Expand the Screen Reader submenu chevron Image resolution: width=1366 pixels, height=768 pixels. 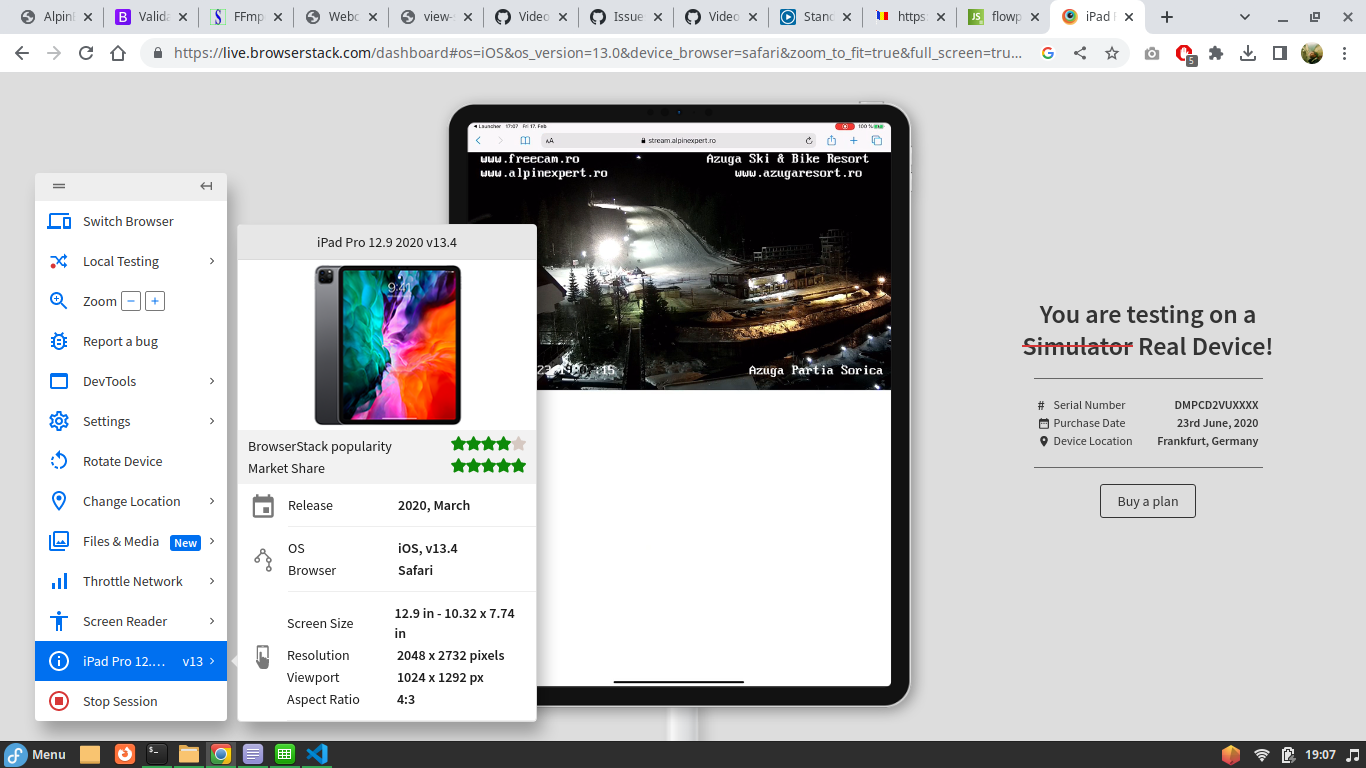pyautogui.click(x=212, y=621)
